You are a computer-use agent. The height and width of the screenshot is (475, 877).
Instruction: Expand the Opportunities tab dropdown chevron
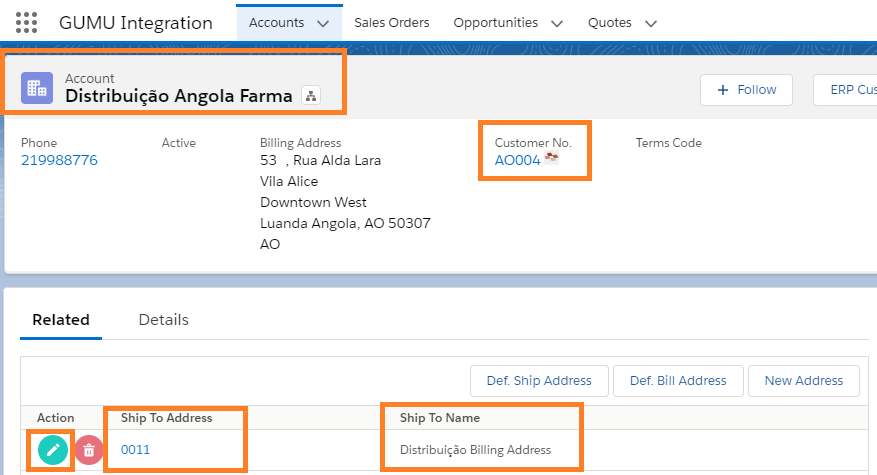pos(557,23)
